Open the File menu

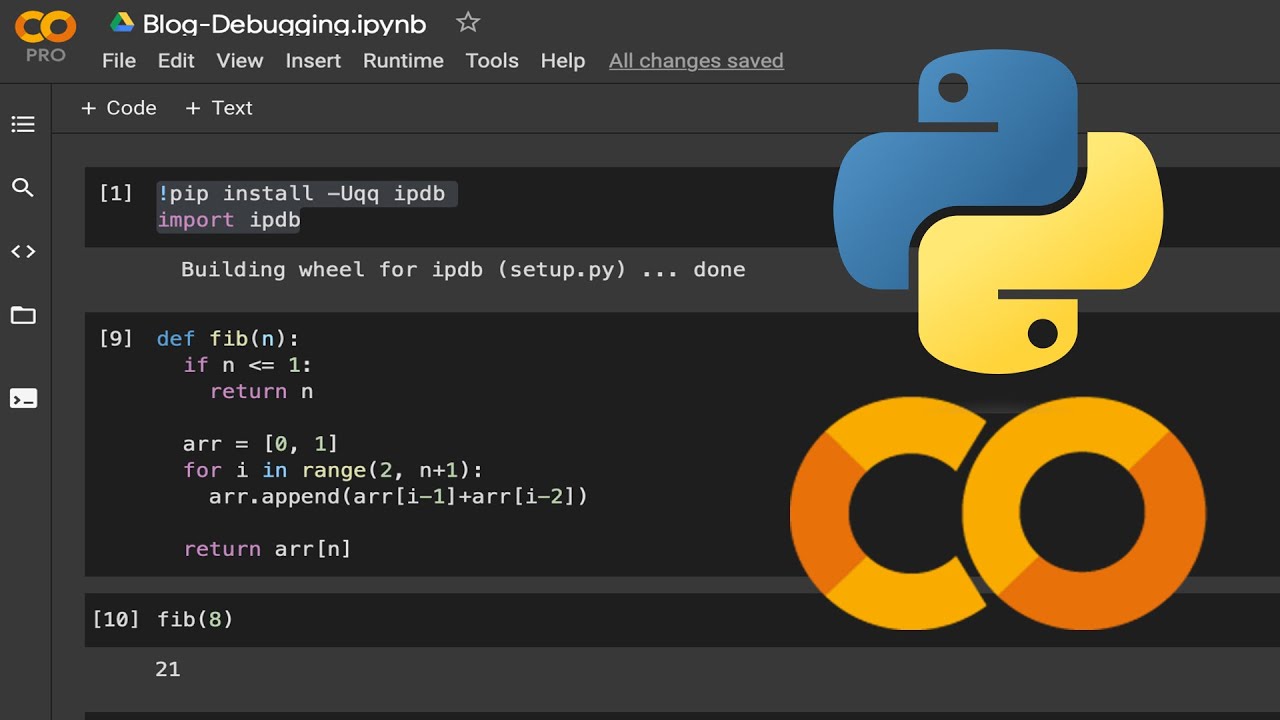[119, 60]
